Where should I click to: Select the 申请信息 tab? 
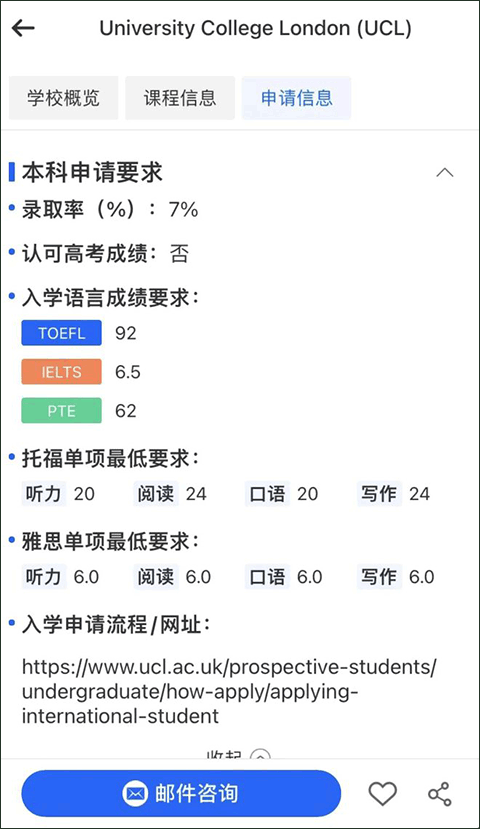(x=297, y=98)
